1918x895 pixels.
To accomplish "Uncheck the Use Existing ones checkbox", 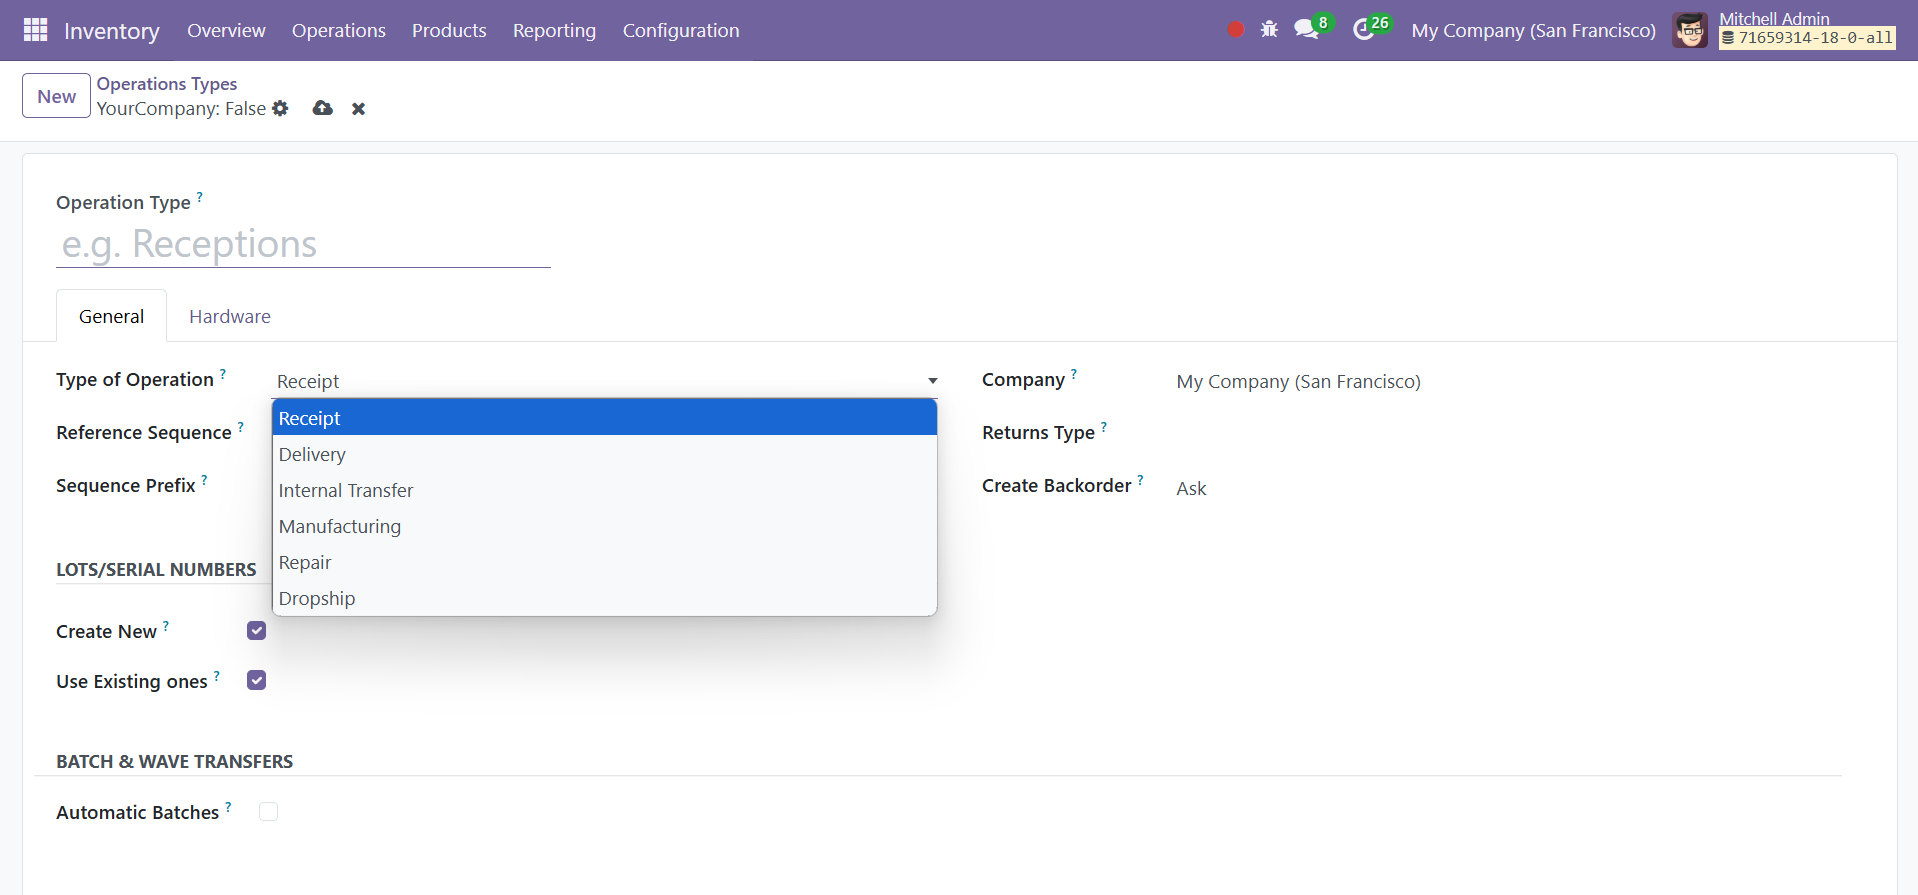I will coord(257,681).
